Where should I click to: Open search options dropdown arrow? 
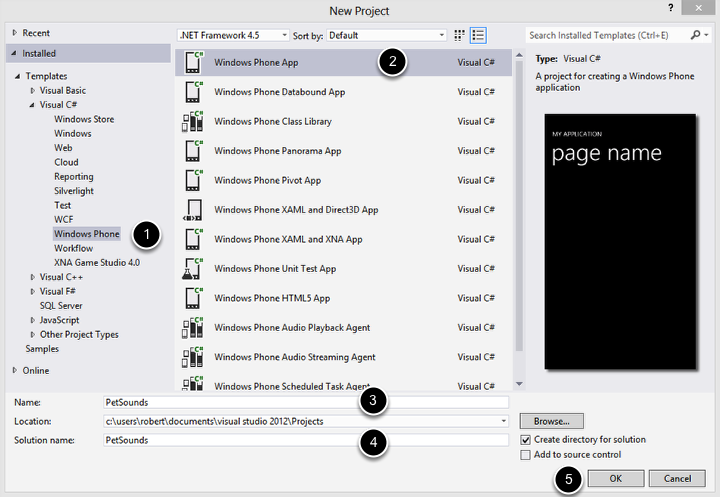coord(706,35)
